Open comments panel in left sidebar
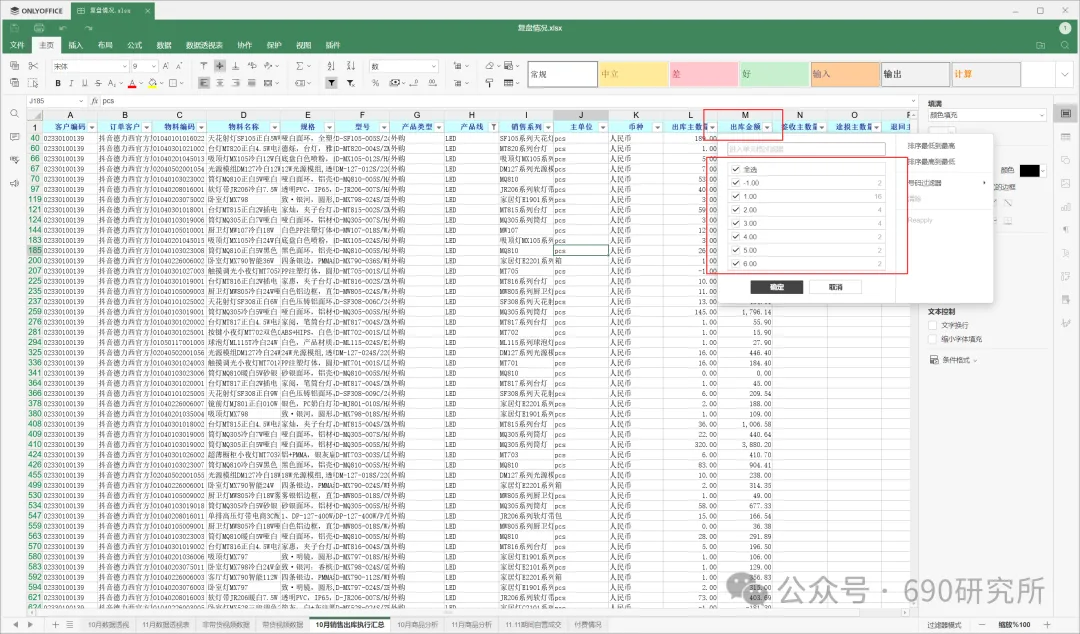1080x634 pixels. 14,137
